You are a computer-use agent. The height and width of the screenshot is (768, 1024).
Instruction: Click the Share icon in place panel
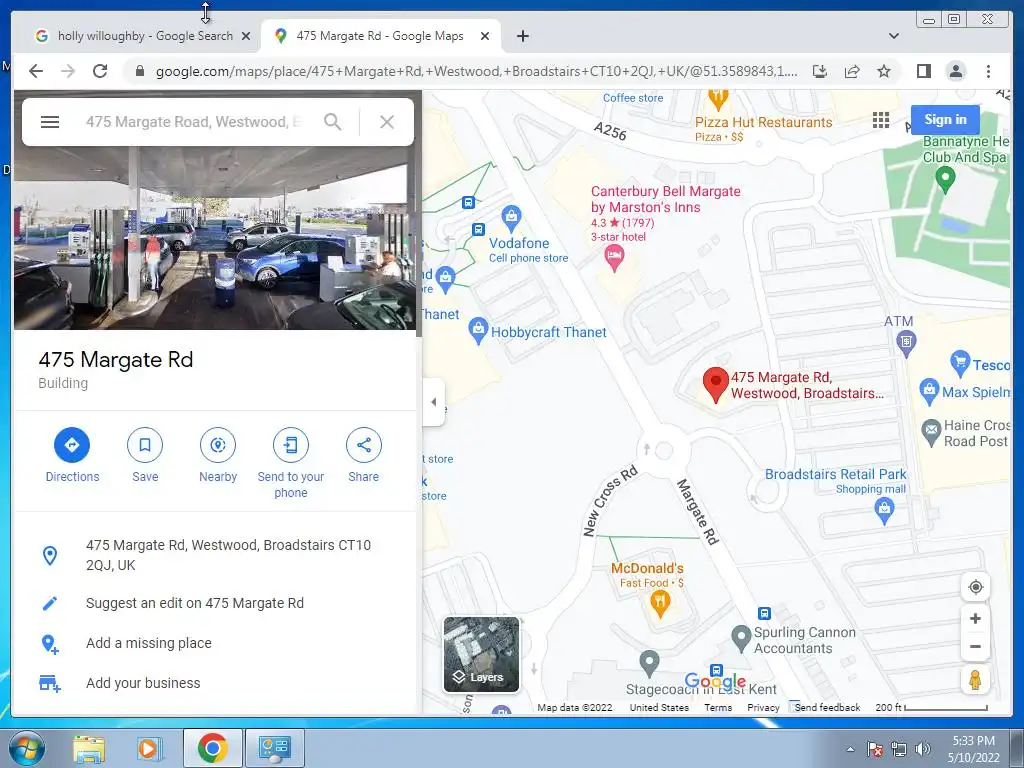coord(364,445)
